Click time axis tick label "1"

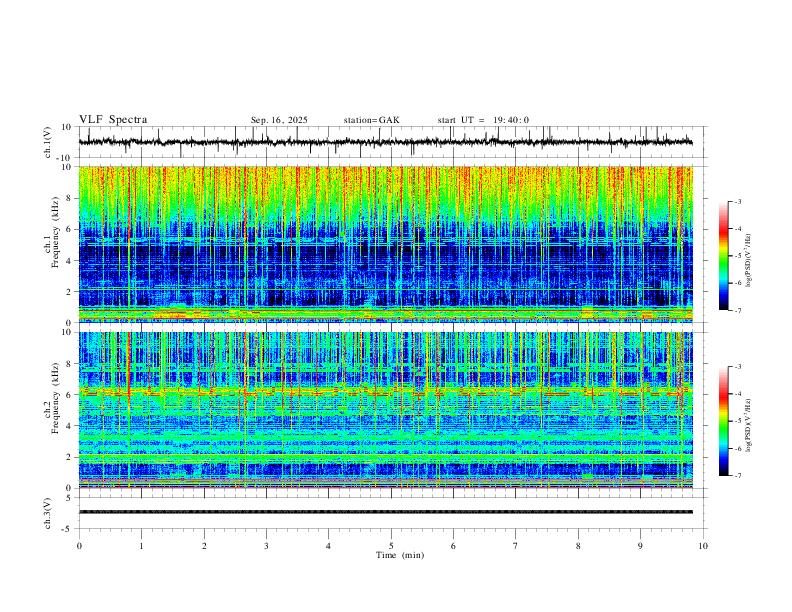point(141,546)
